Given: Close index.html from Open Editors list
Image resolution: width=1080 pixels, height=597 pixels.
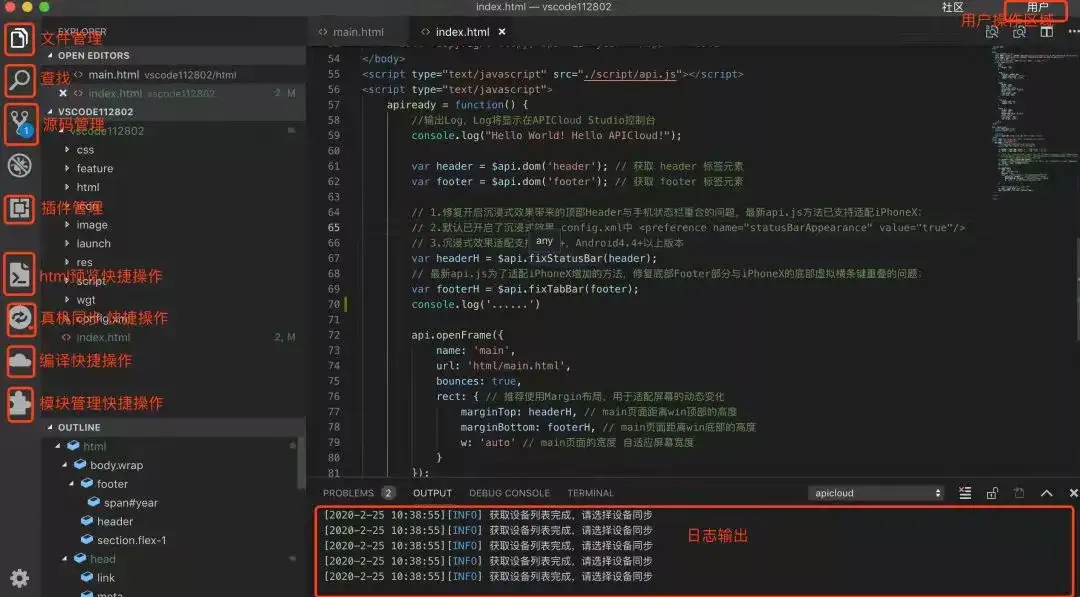Looking at the screenshot, I should coord(63,93).
